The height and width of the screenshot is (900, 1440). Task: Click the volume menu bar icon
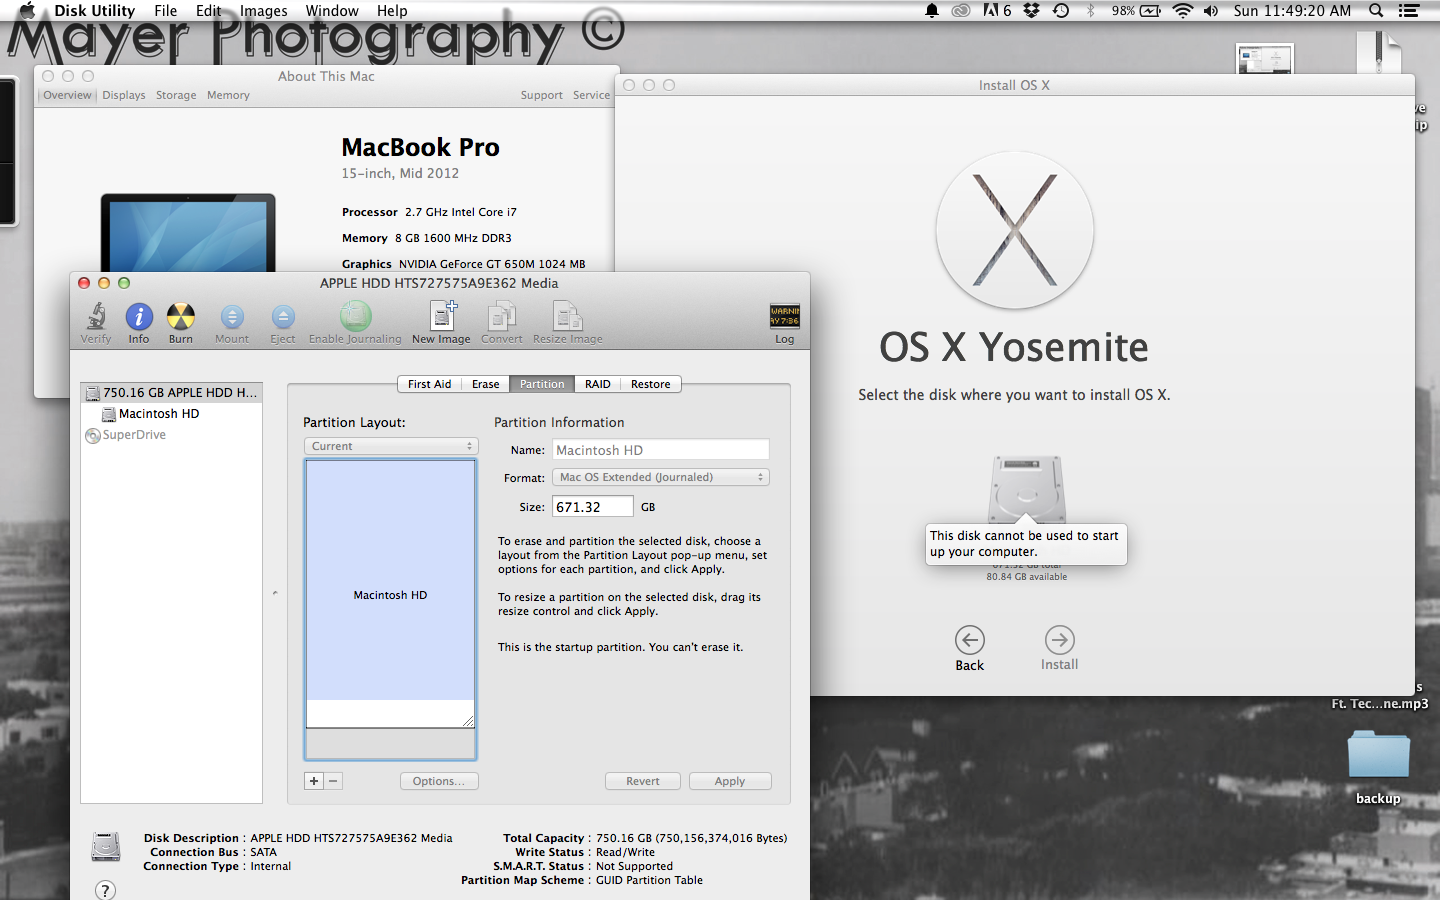pos(1211,11)
